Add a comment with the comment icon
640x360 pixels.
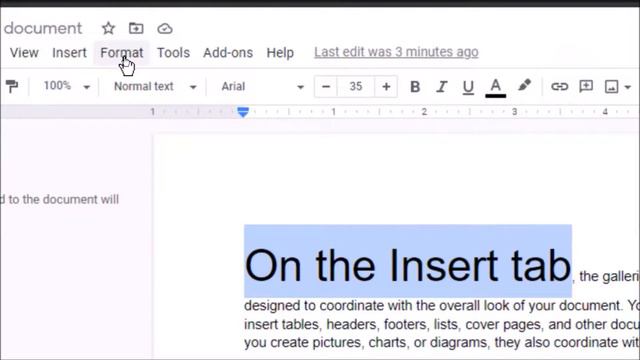[586, 86]
